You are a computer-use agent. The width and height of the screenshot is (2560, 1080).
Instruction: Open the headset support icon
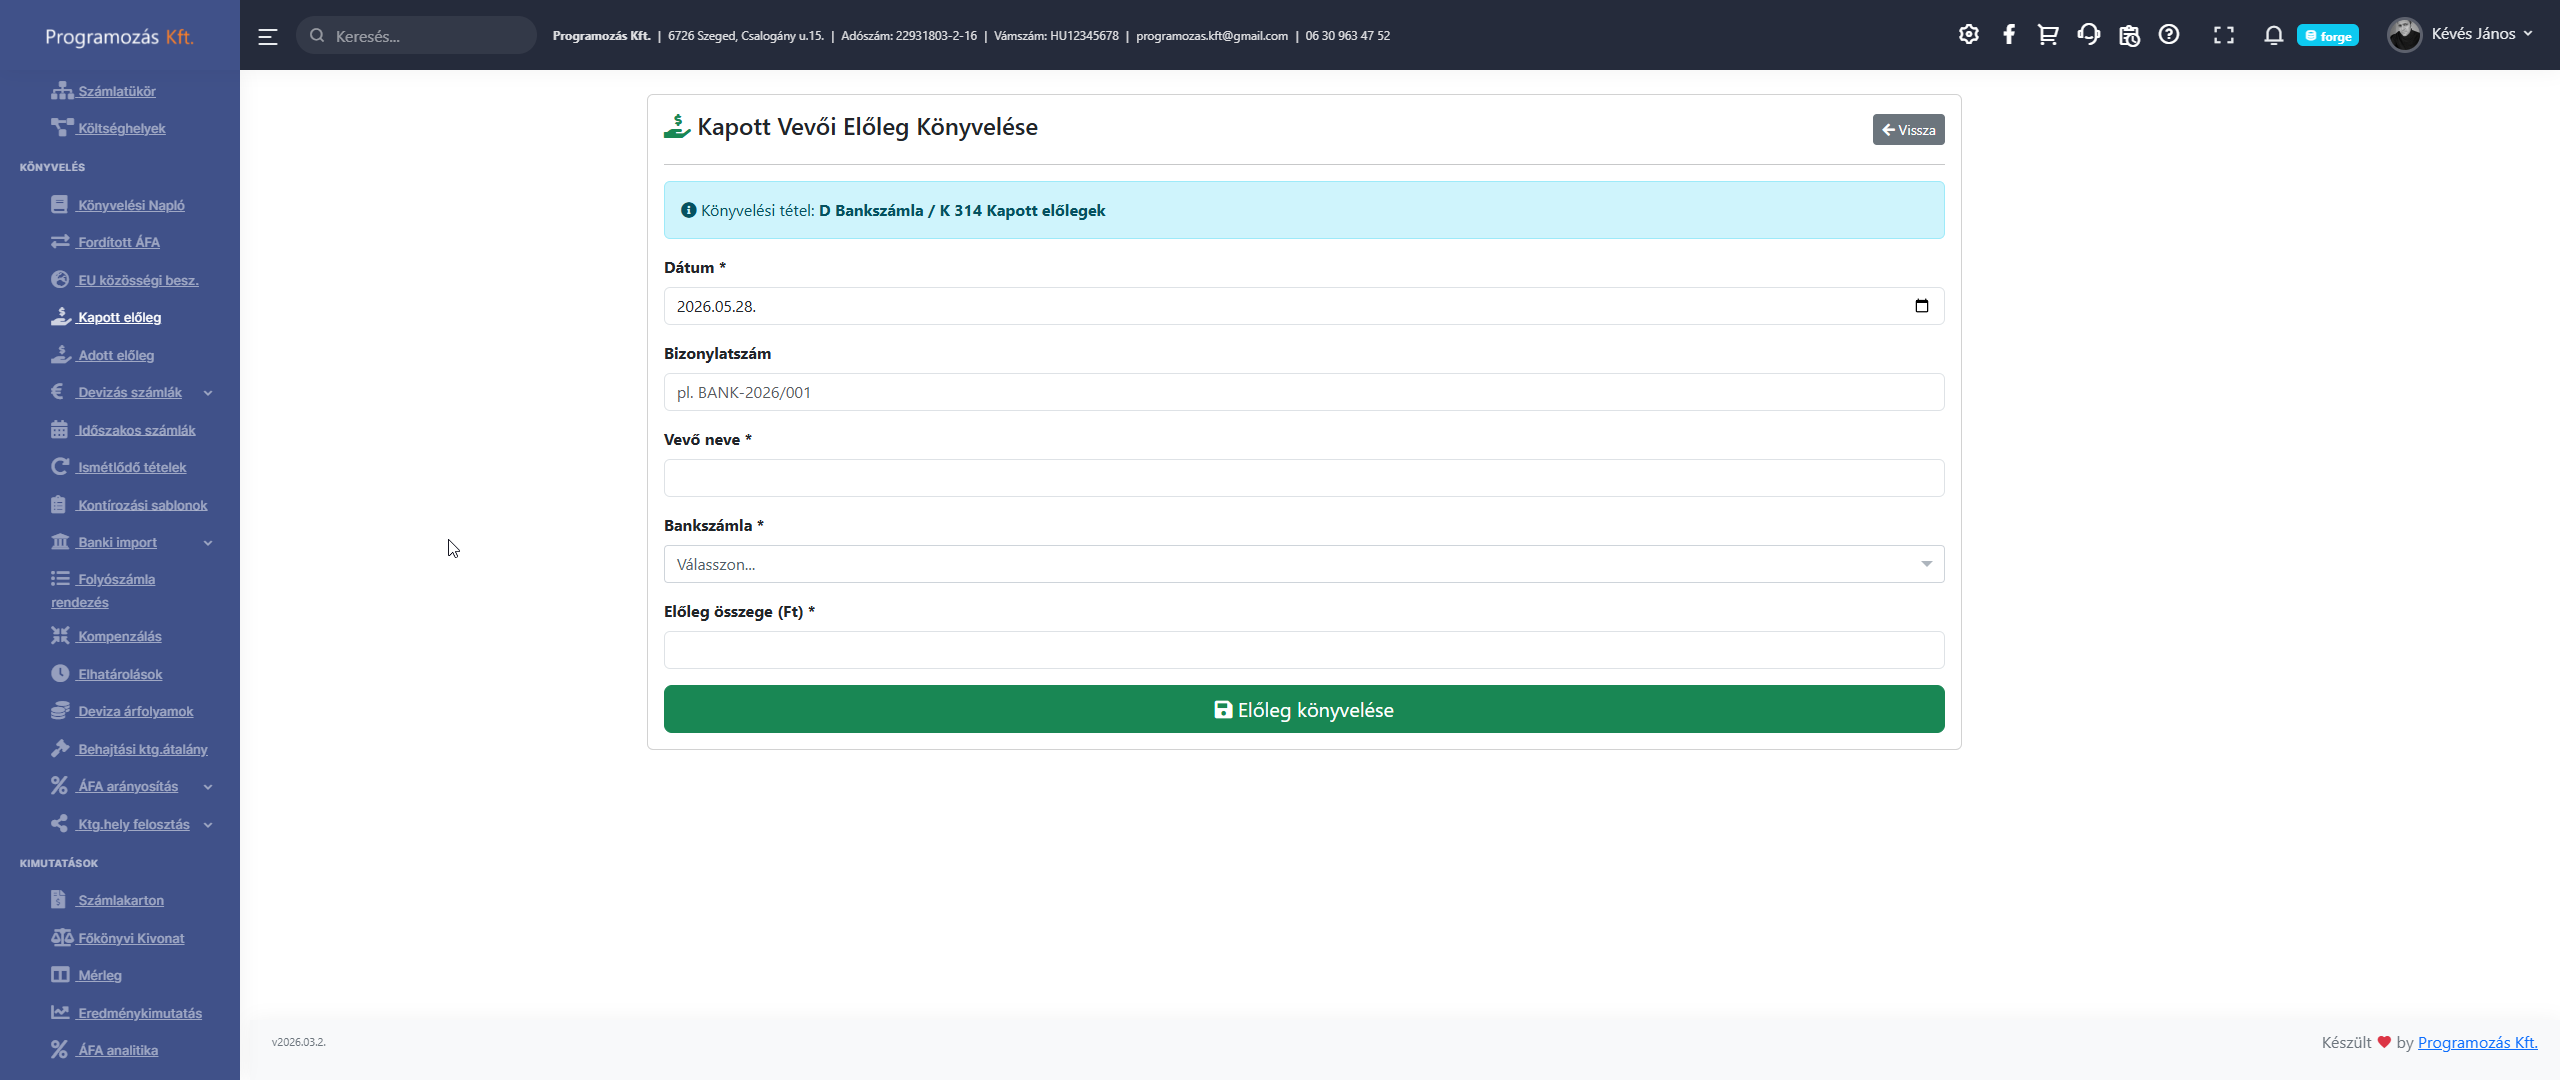pos(2088,35)
